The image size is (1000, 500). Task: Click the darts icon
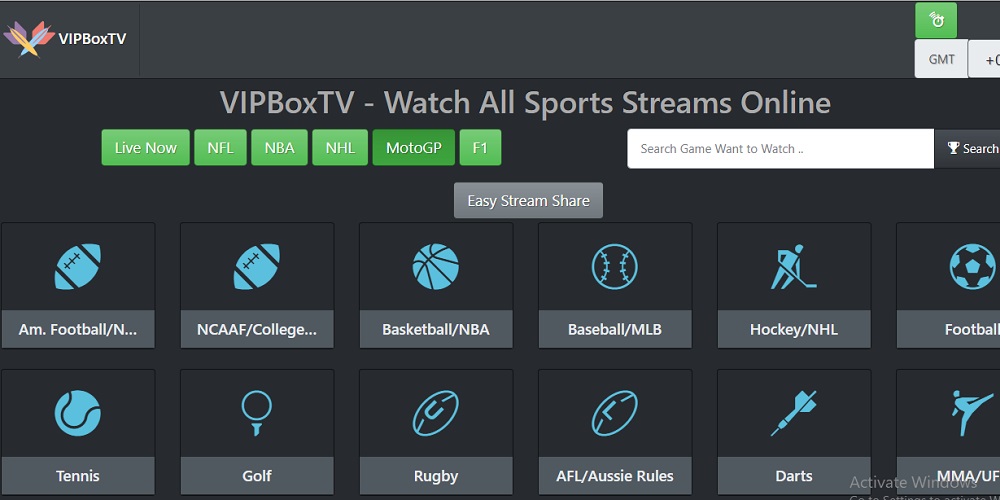point(793,413)
